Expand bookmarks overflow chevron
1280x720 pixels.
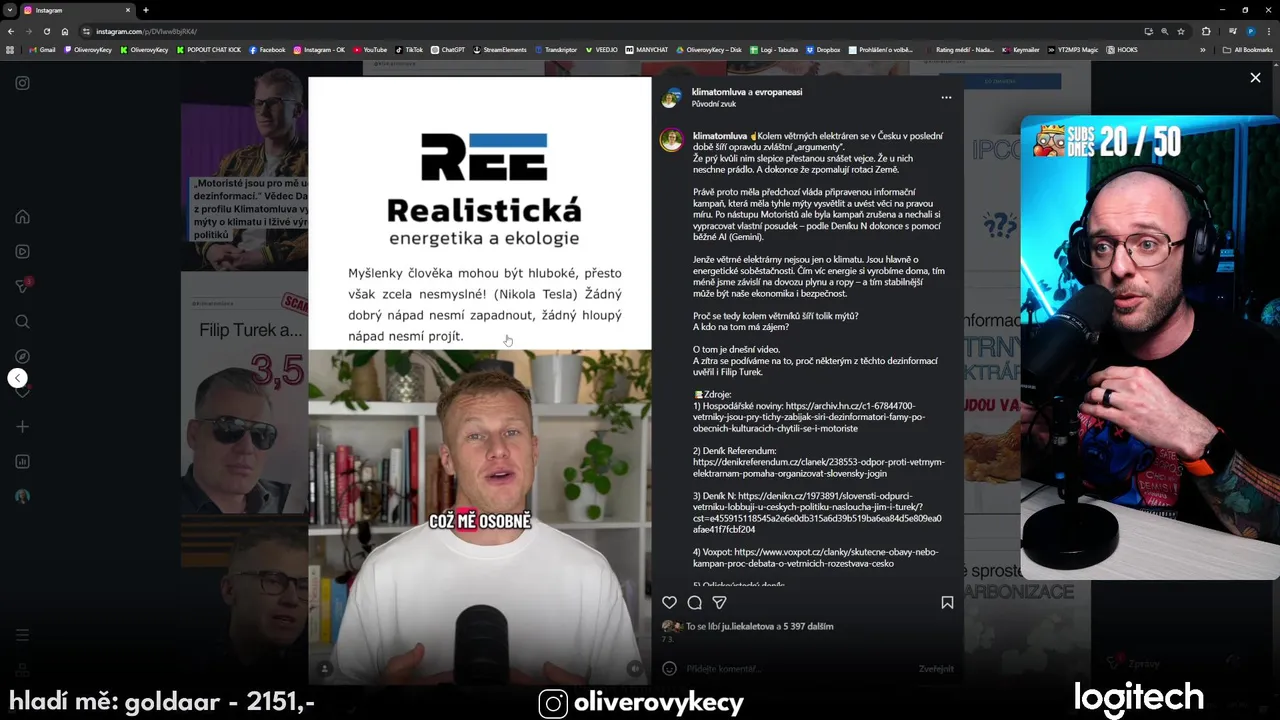pos(1203,49)
